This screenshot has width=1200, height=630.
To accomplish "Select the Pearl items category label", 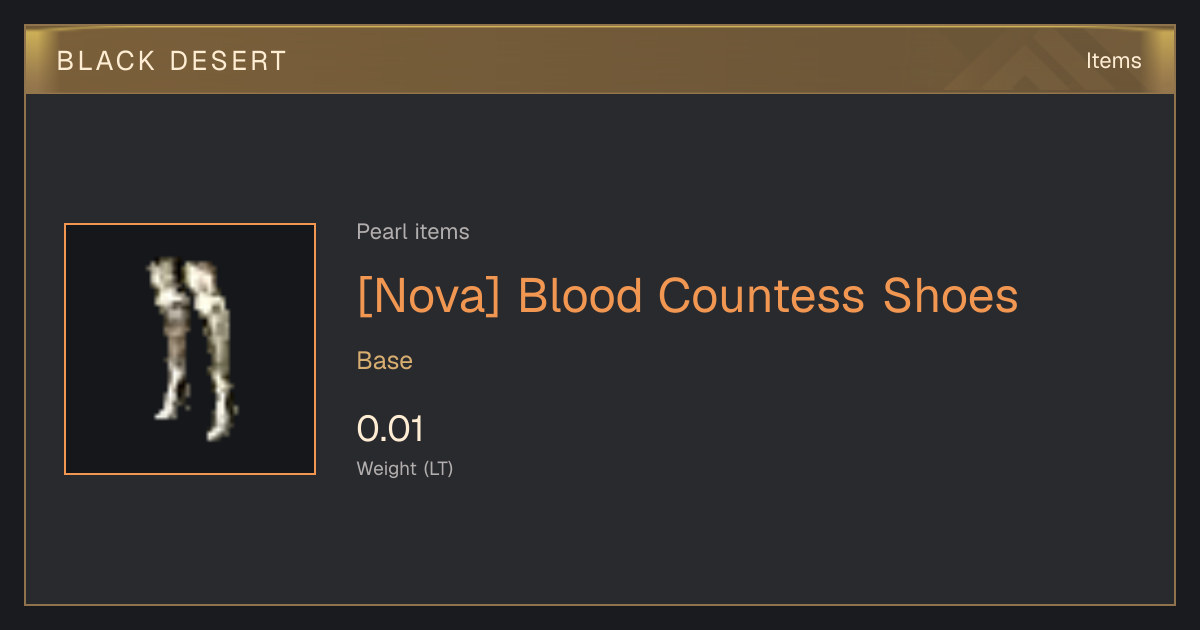I will pos(413,232).
